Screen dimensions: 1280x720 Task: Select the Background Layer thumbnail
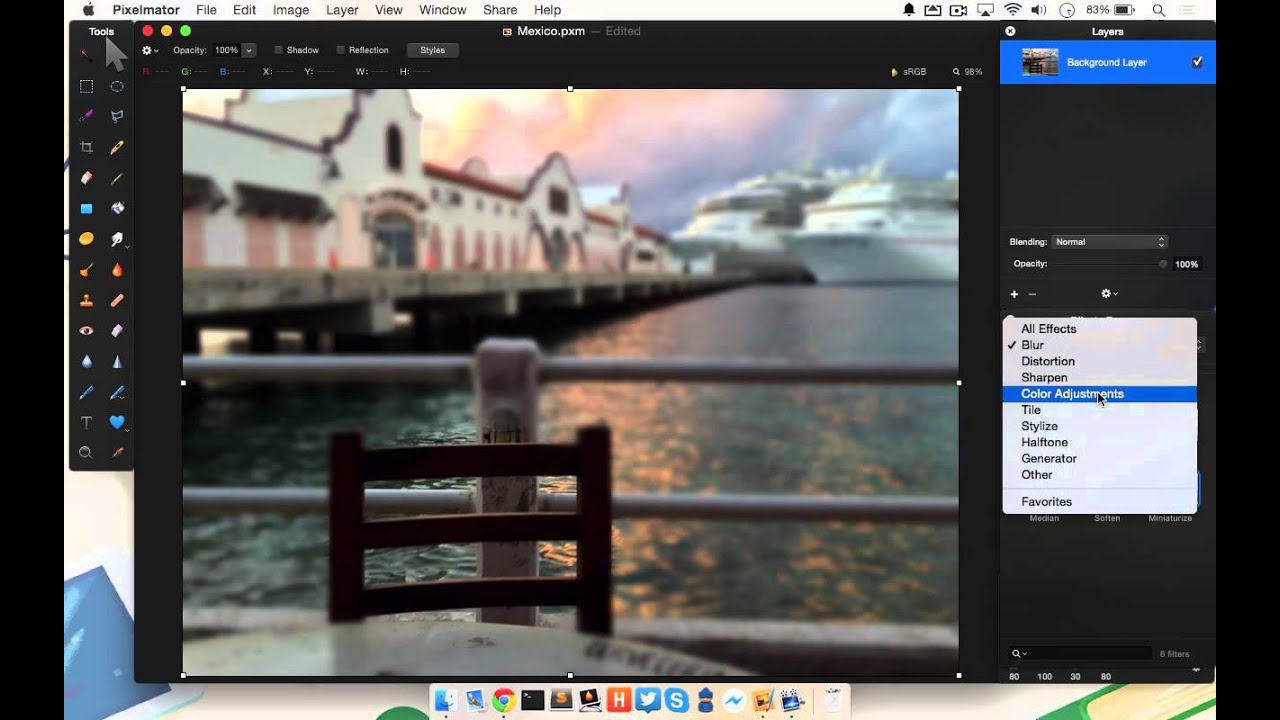pyautogui.click(x=1040, y=62)
